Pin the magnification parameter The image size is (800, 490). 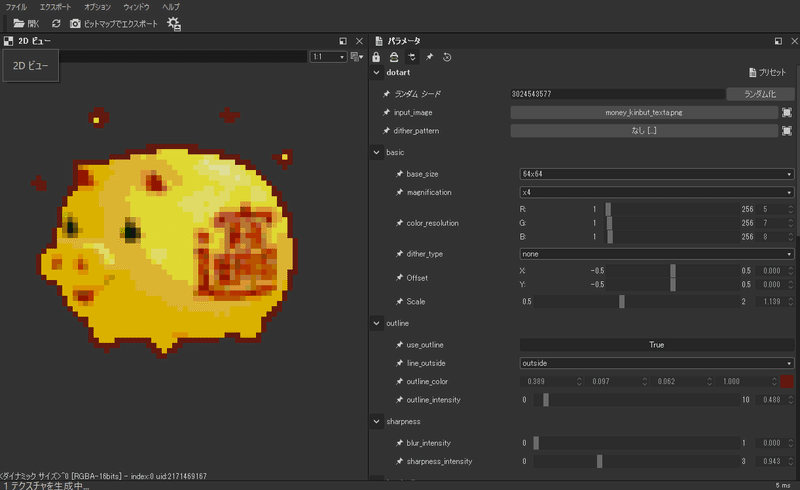(x=399, y=192)
